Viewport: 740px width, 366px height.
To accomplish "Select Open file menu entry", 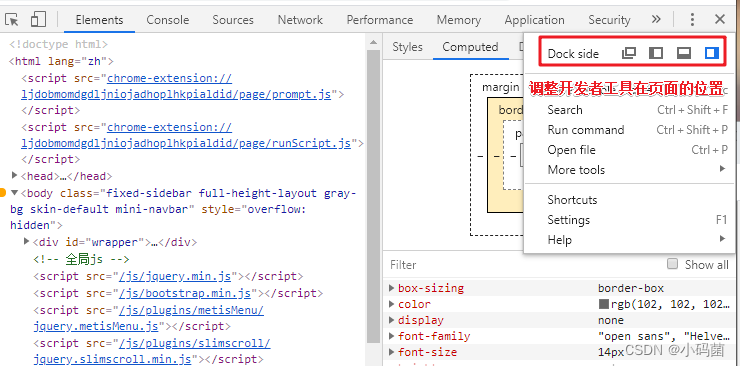I will click(630, 150).
